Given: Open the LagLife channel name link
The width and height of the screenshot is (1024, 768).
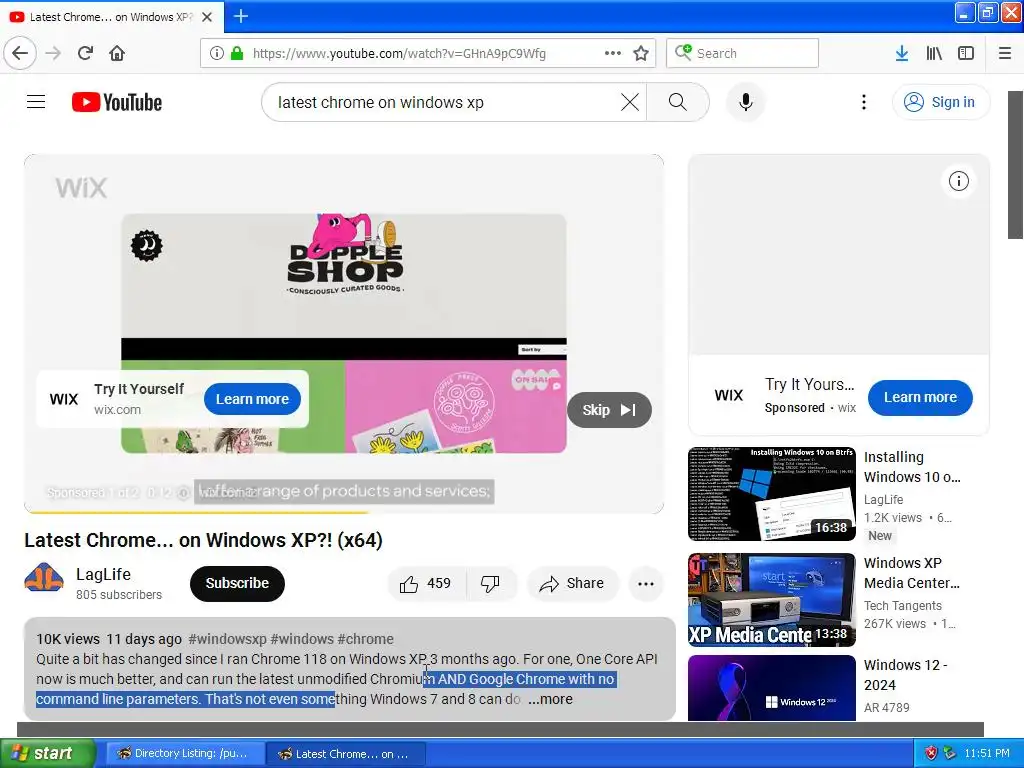Looking at the screenshot, I should point(103,574).
